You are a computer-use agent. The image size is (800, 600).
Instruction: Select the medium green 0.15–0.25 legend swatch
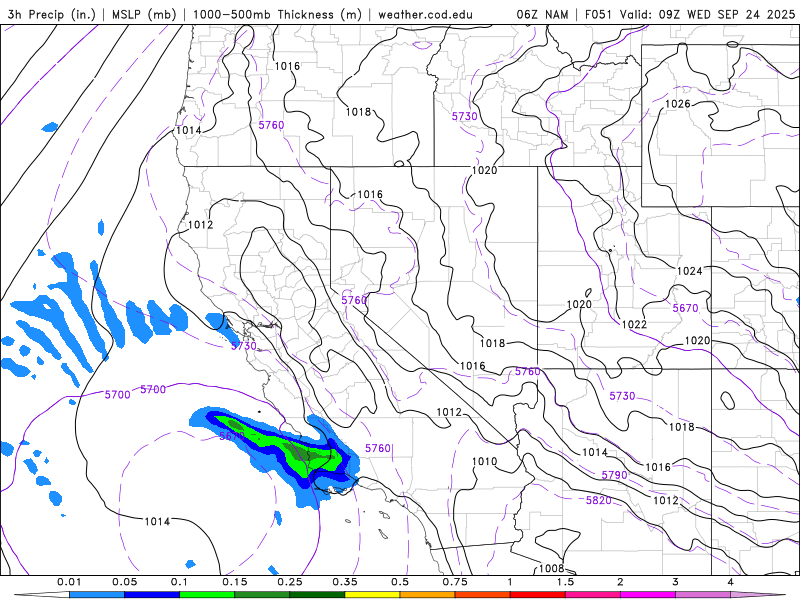coord(262,595)
